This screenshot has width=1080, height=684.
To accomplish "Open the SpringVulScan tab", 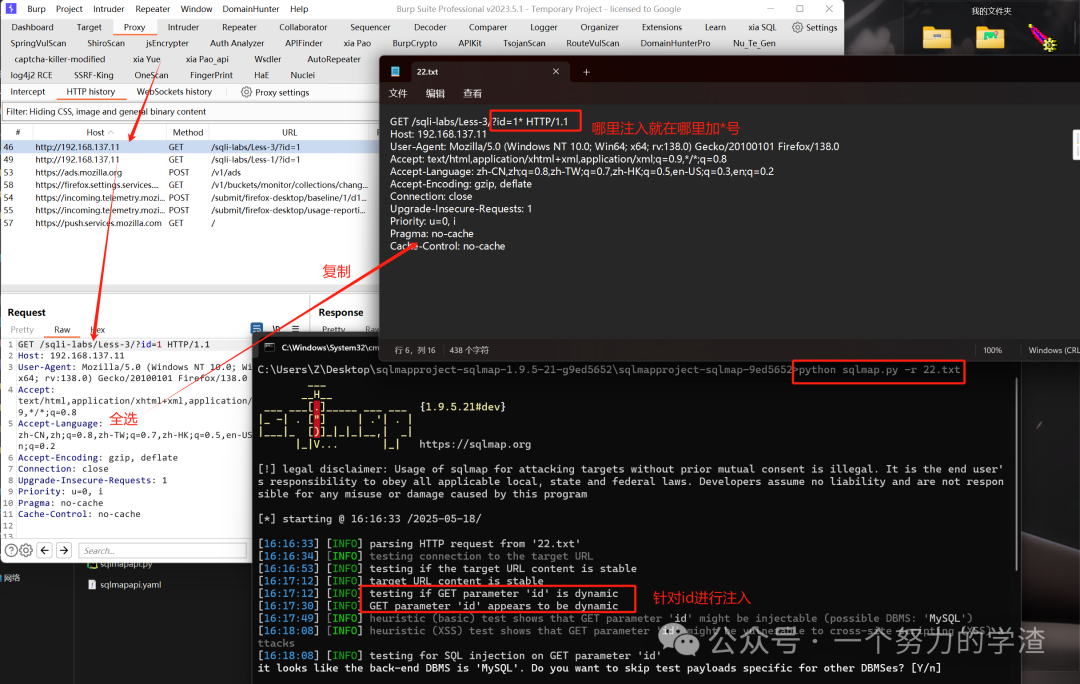I will (38, 43).
